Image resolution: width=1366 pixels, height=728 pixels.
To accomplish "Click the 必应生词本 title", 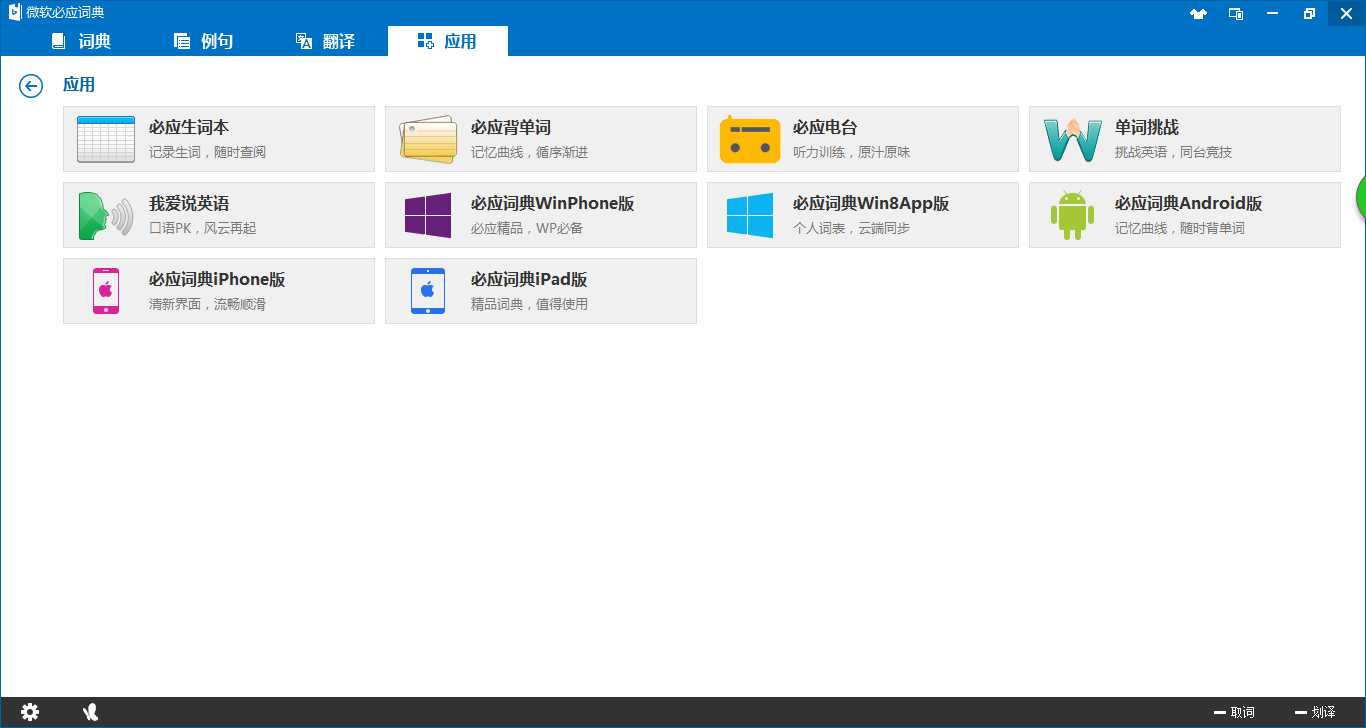I will 189,128.
